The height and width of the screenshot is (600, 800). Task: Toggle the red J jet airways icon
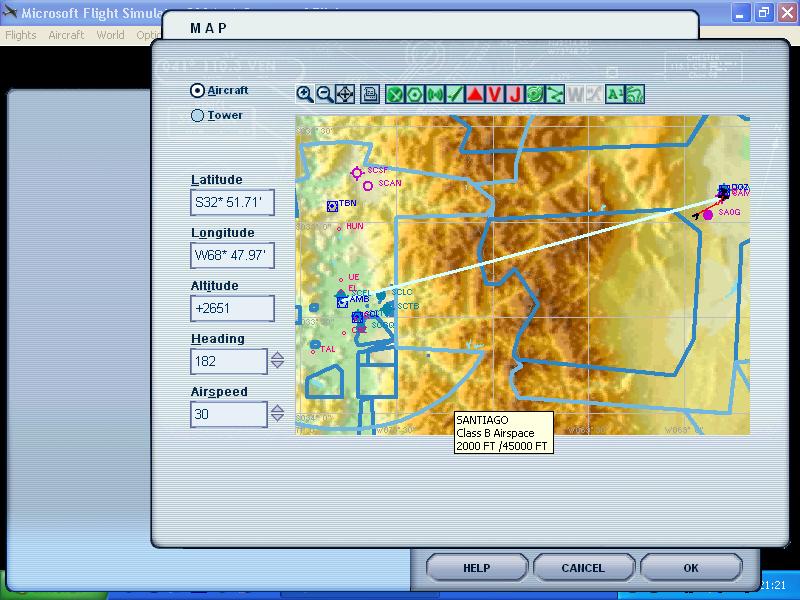[x=515, y=94]
